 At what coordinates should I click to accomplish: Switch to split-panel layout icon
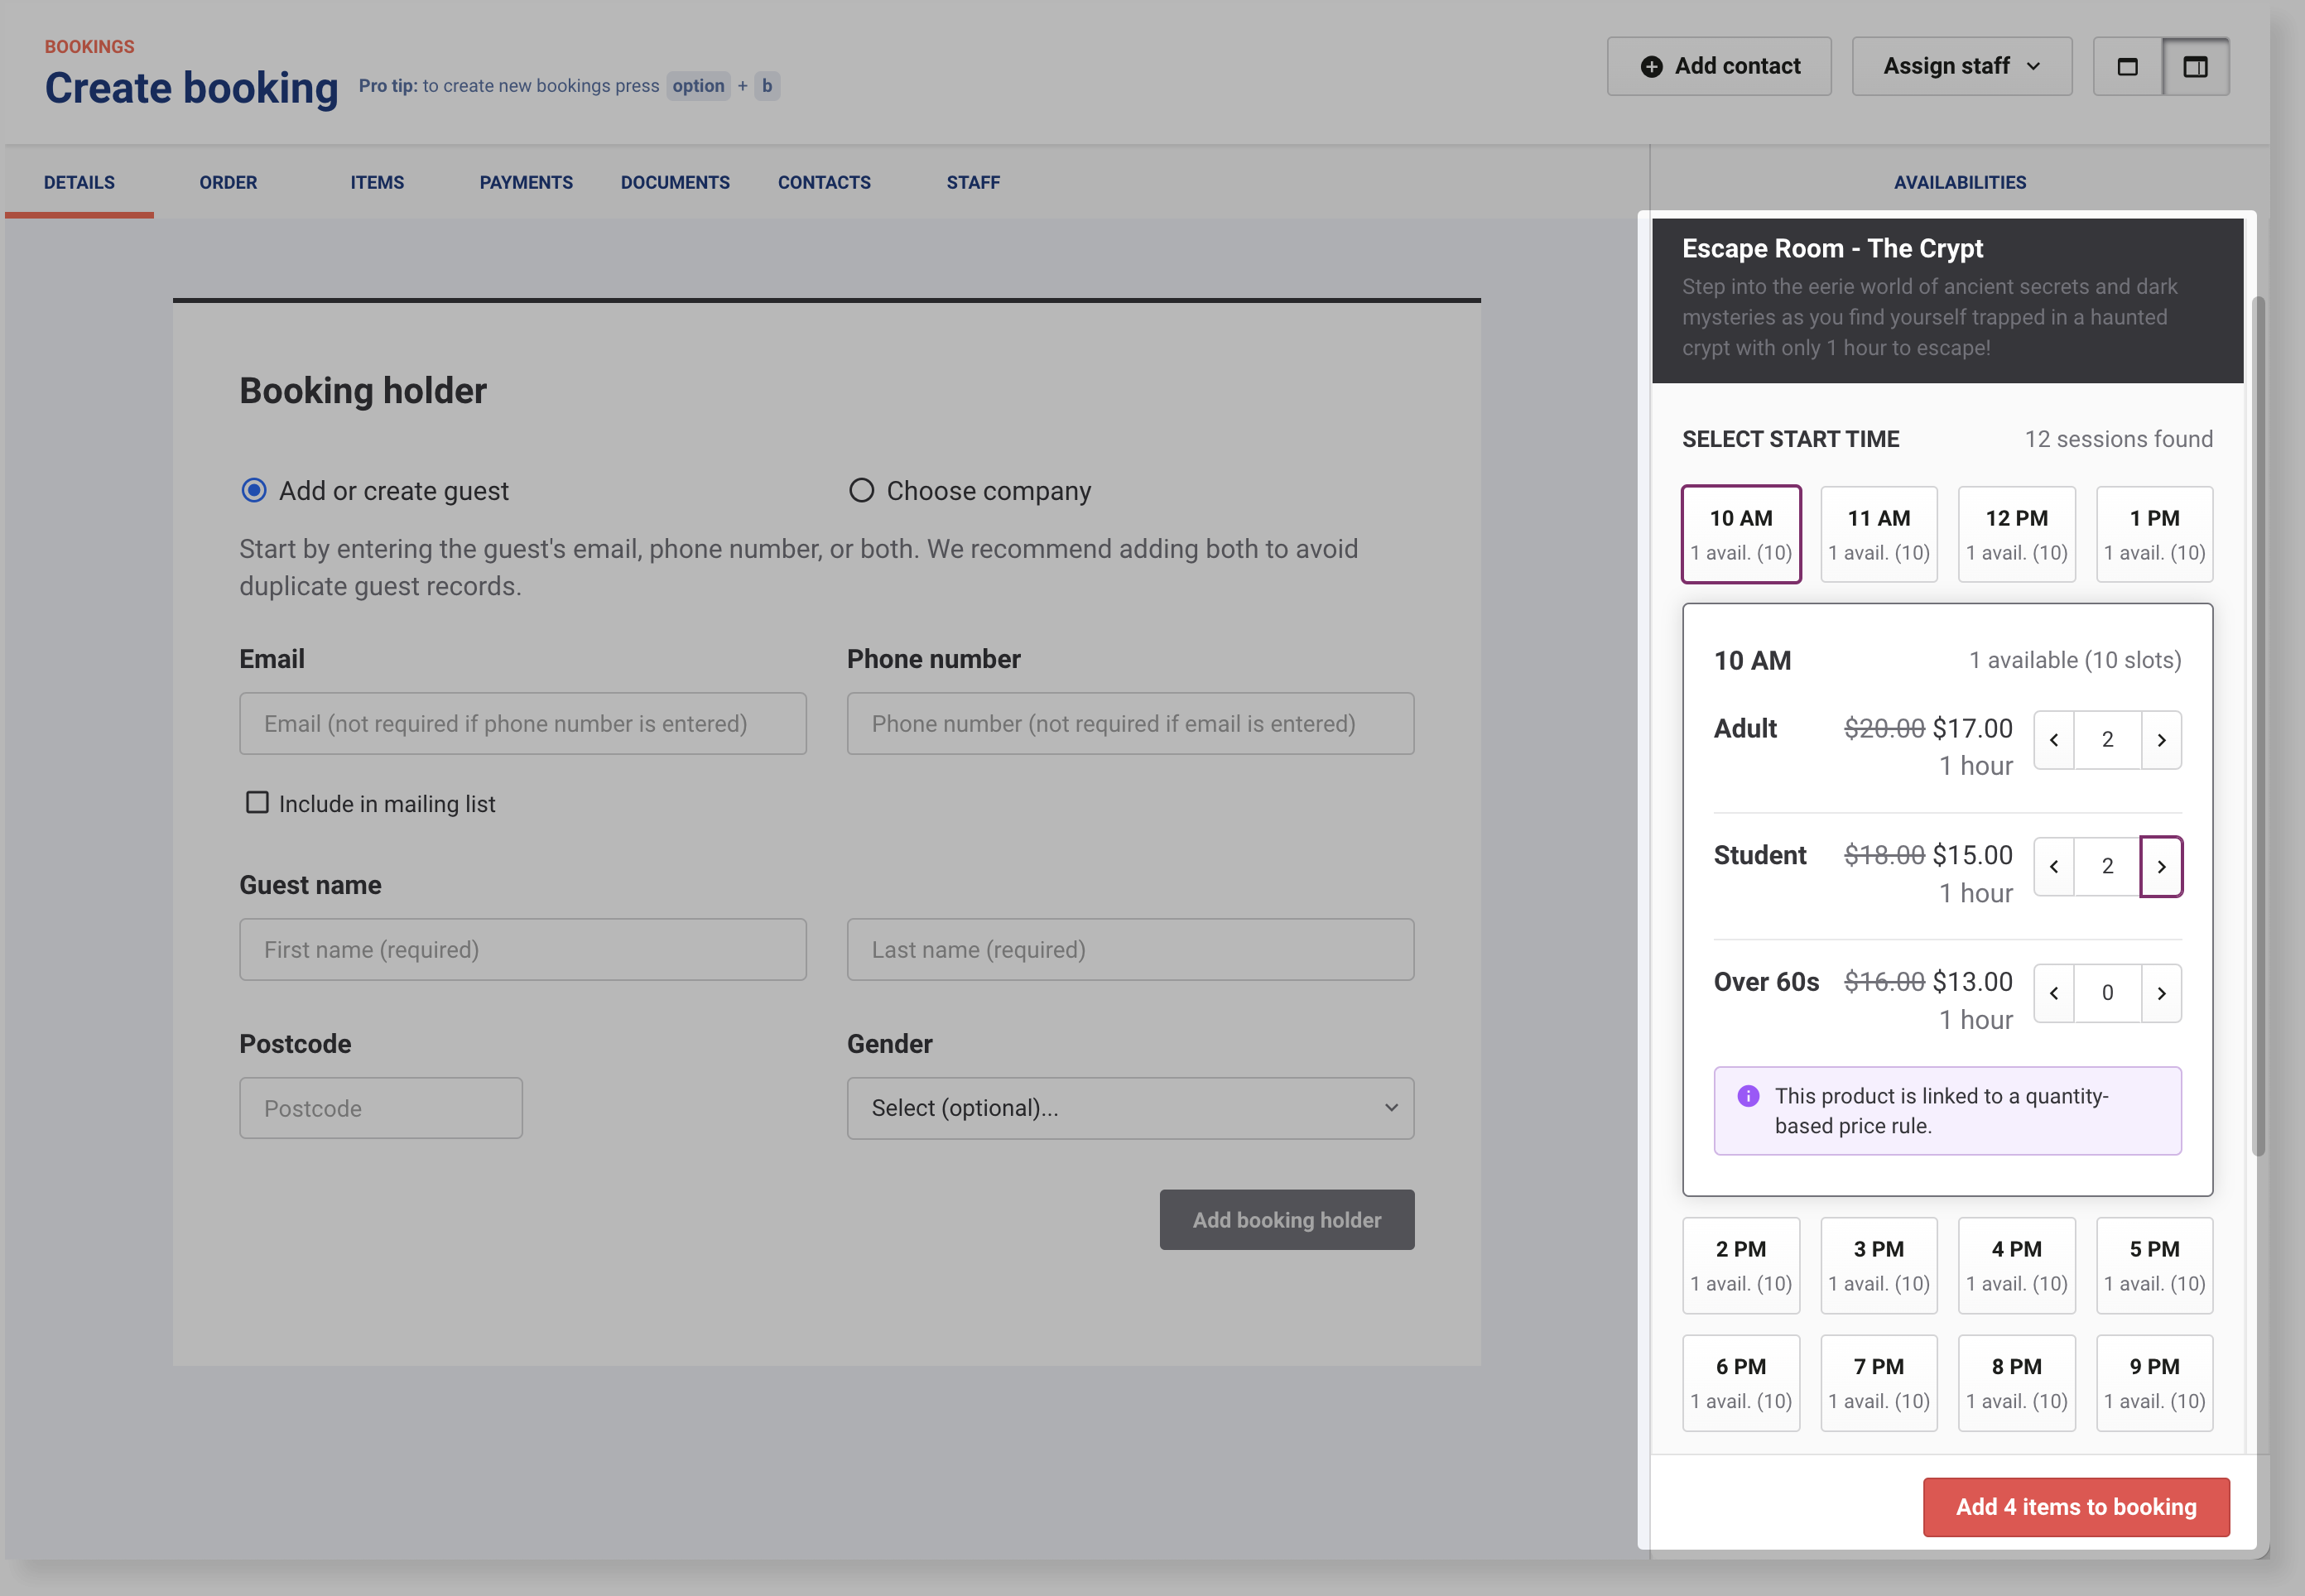tap(2195, 67)
